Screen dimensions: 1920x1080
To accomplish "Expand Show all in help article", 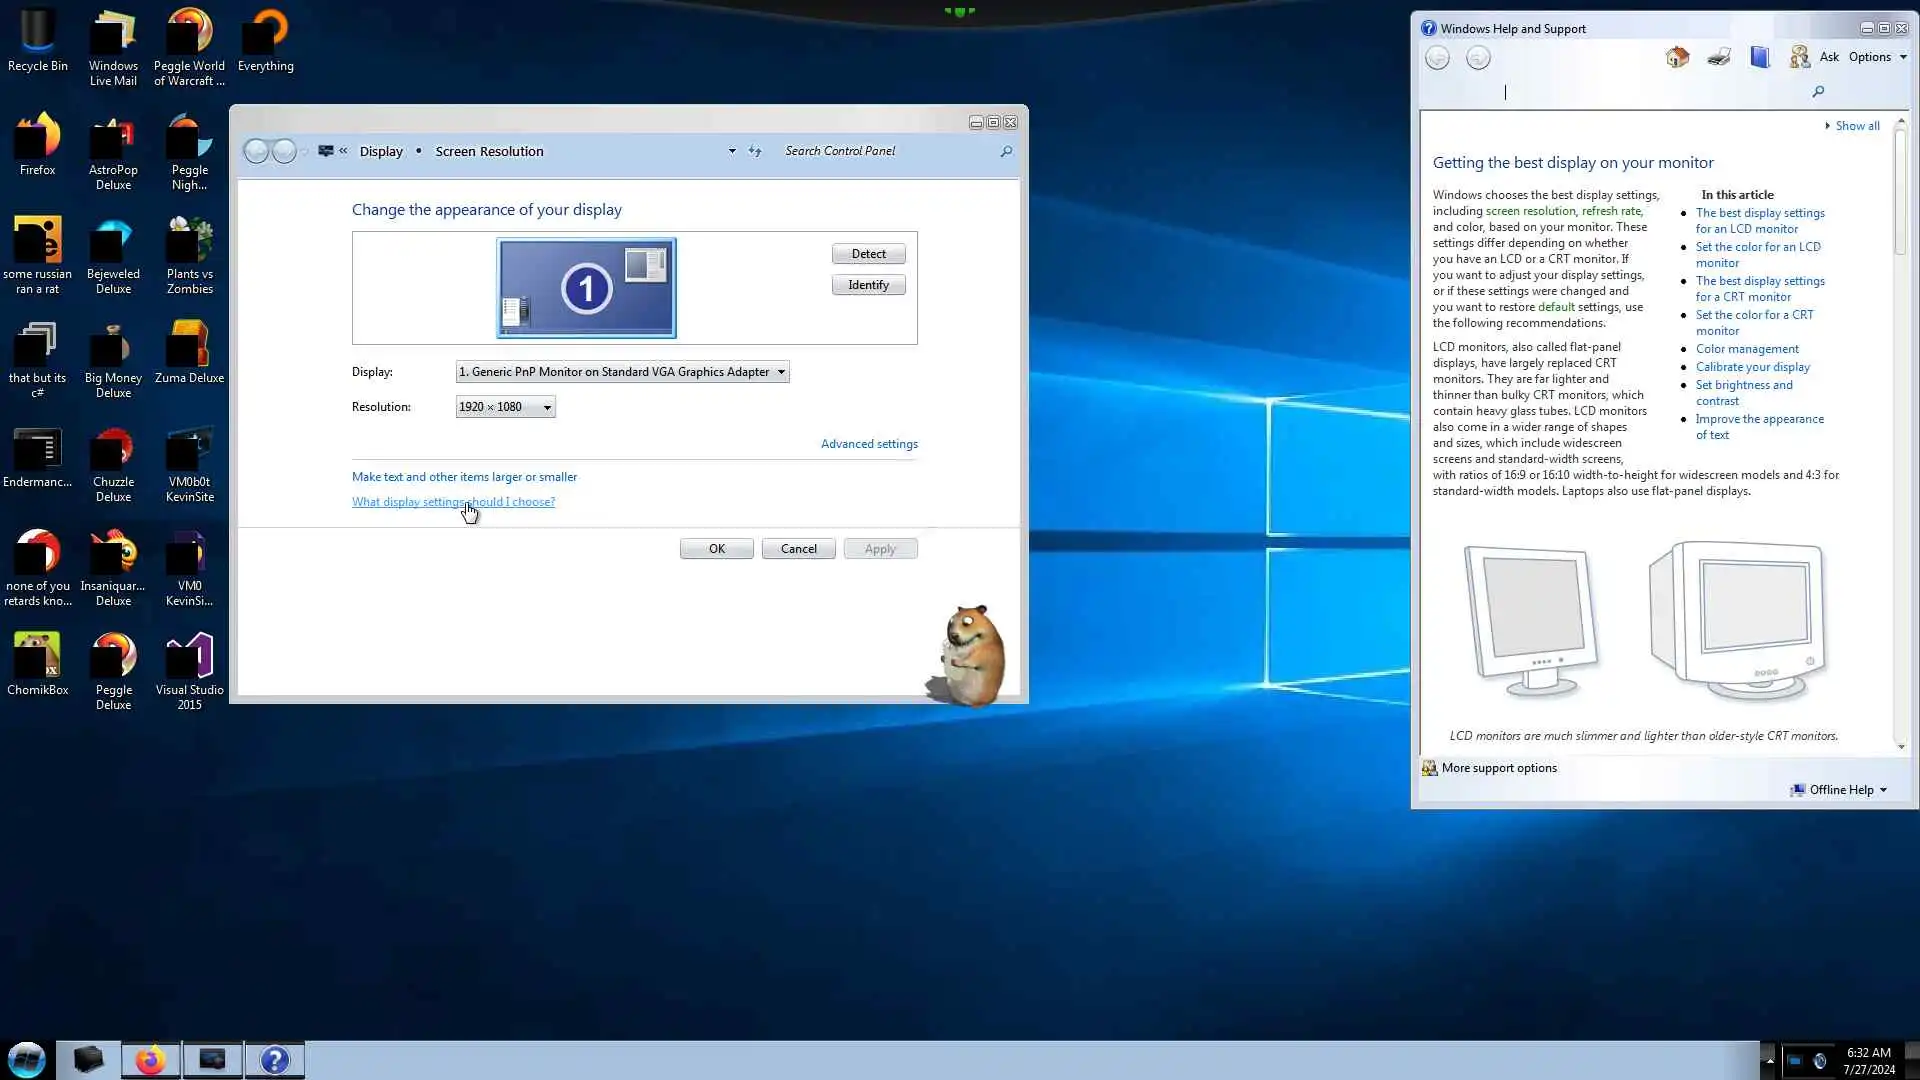I will pyautogui.click(x=1856, y=126).
